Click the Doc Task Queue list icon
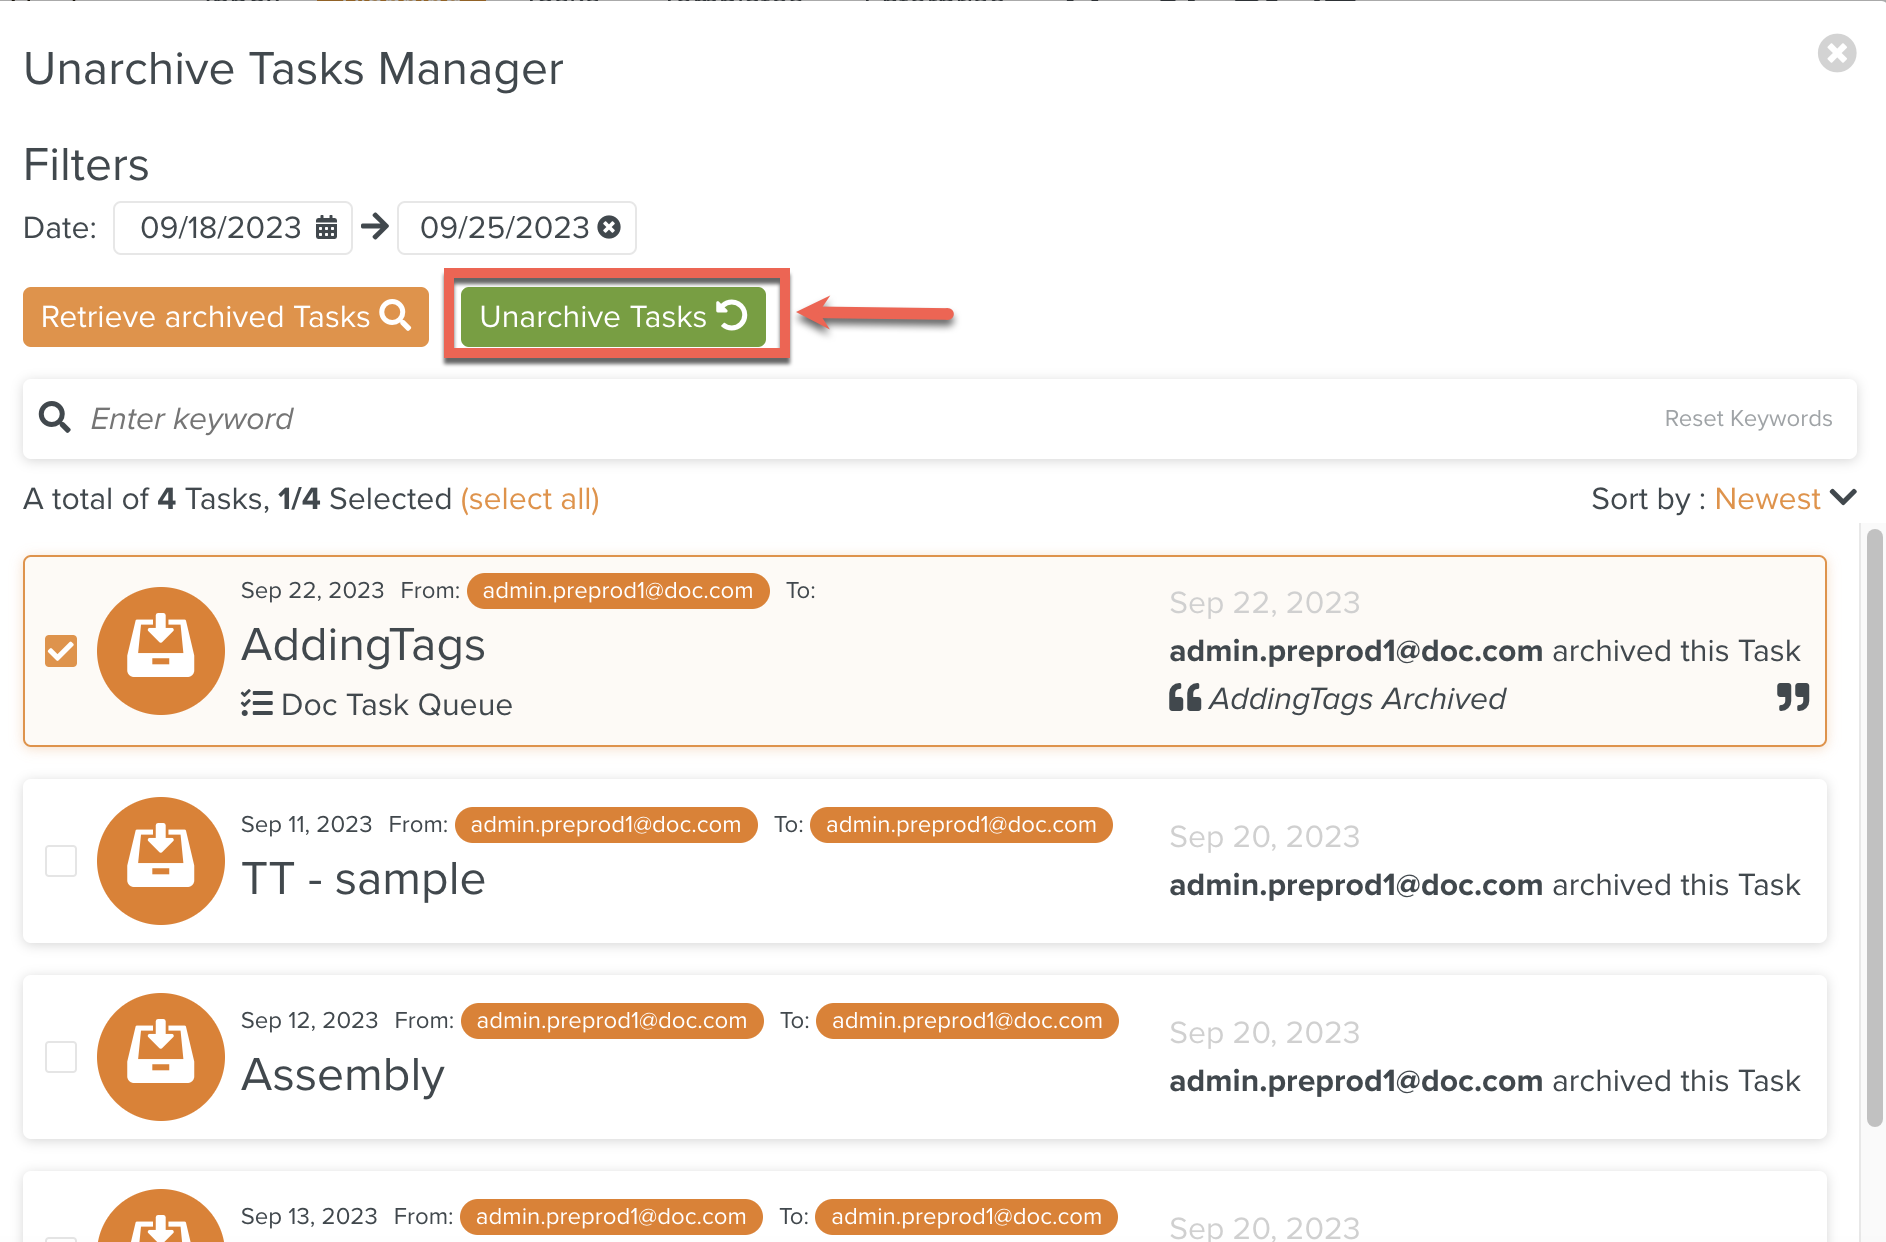Image resolution: width=1886 pixels, height=1242 pixels. [x=257, y=704]
